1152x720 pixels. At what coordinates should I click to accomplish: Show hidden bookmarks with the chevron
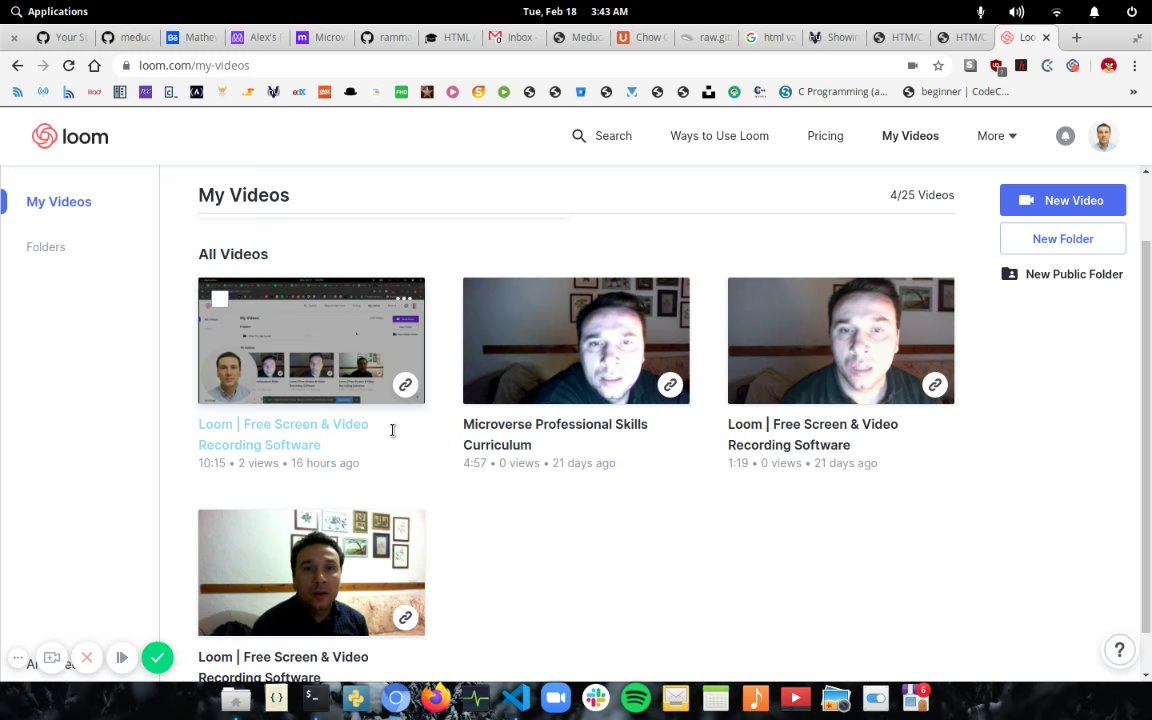click(x=1133, y=92)
